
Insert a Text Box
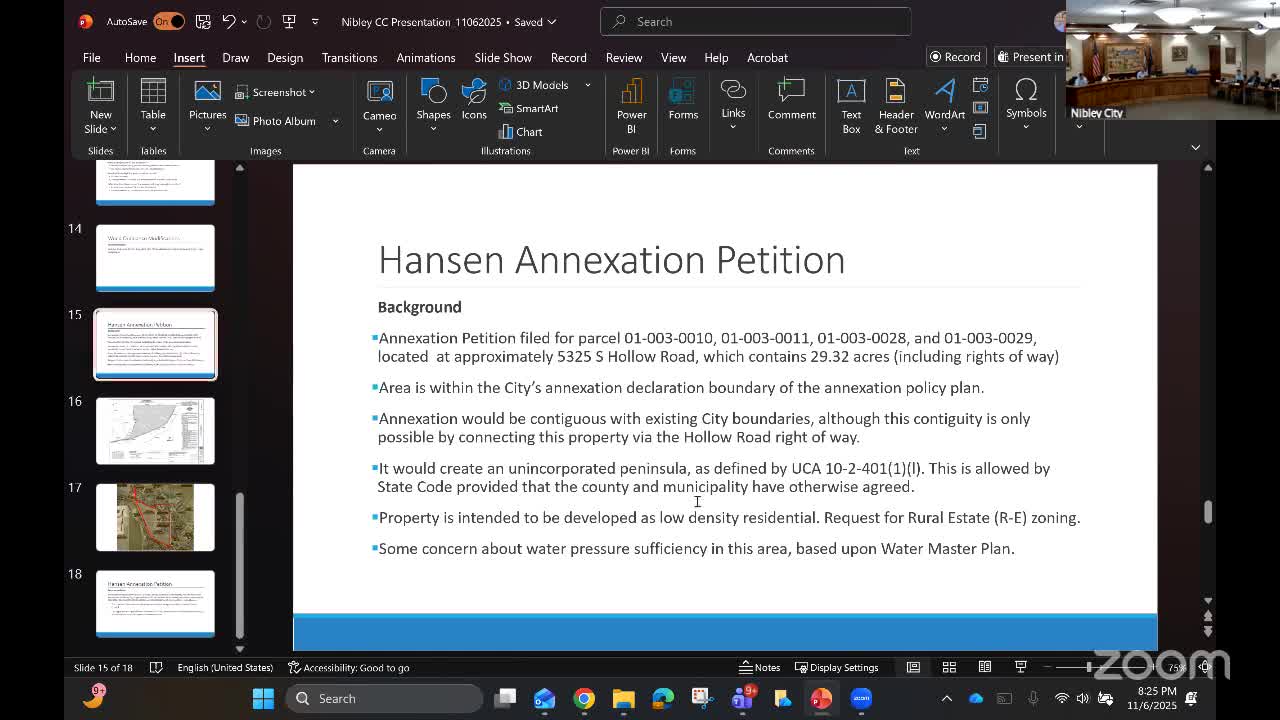(851, 107)
